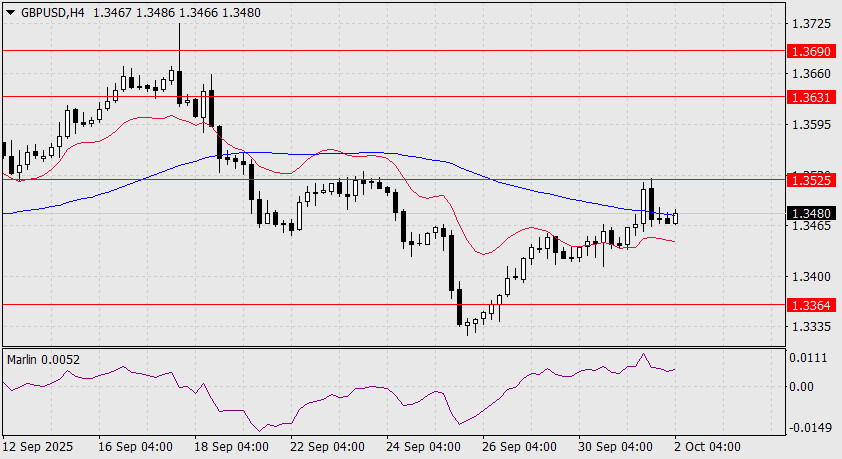The image size is (842, 459).
Task: Click the black 1.3480 current price label
Action: [x=810, y=213]
